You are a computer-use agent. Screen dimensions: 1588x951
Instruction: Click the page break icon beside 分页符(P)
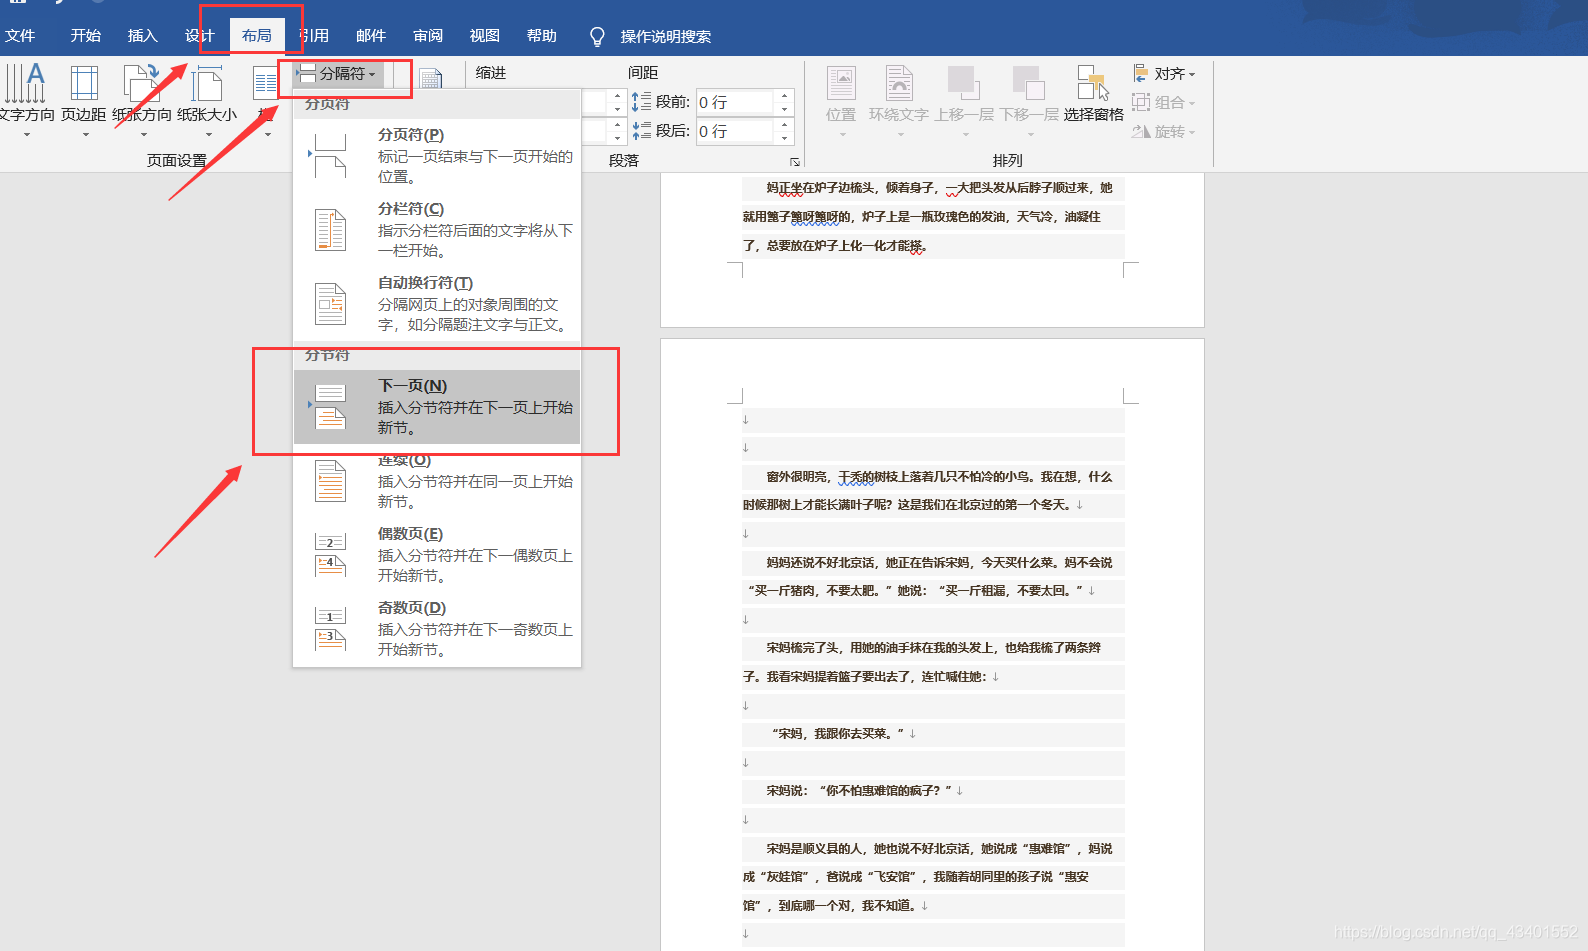[329, 155]
